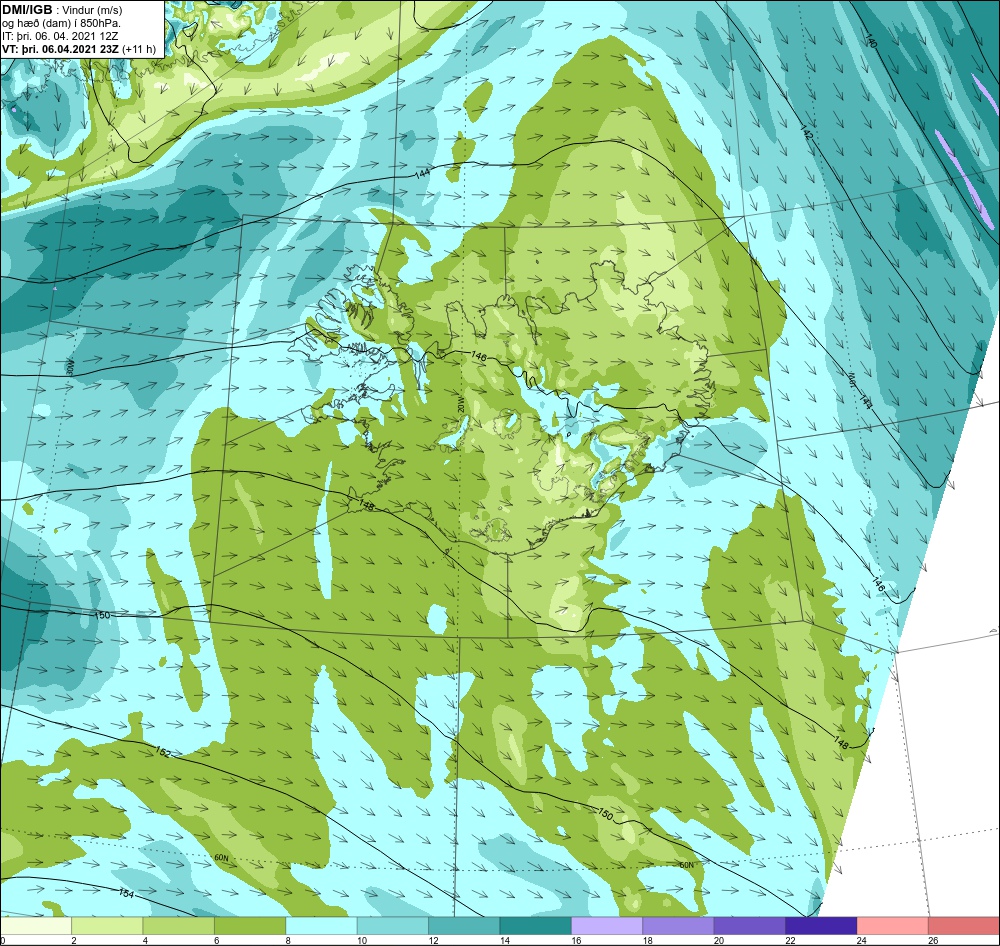Click the 'DMI/IGB' title text
Image resolution: width=1000 pixels, height=946 pixels.
[27, 10]
